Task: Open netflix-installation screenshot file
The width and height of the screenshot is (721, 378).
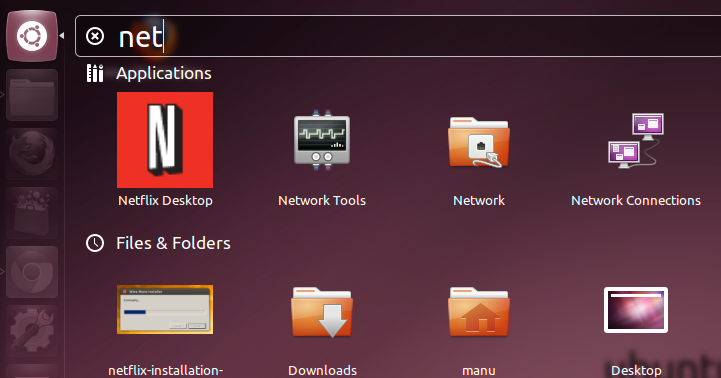Action: (x=165, y=309)
